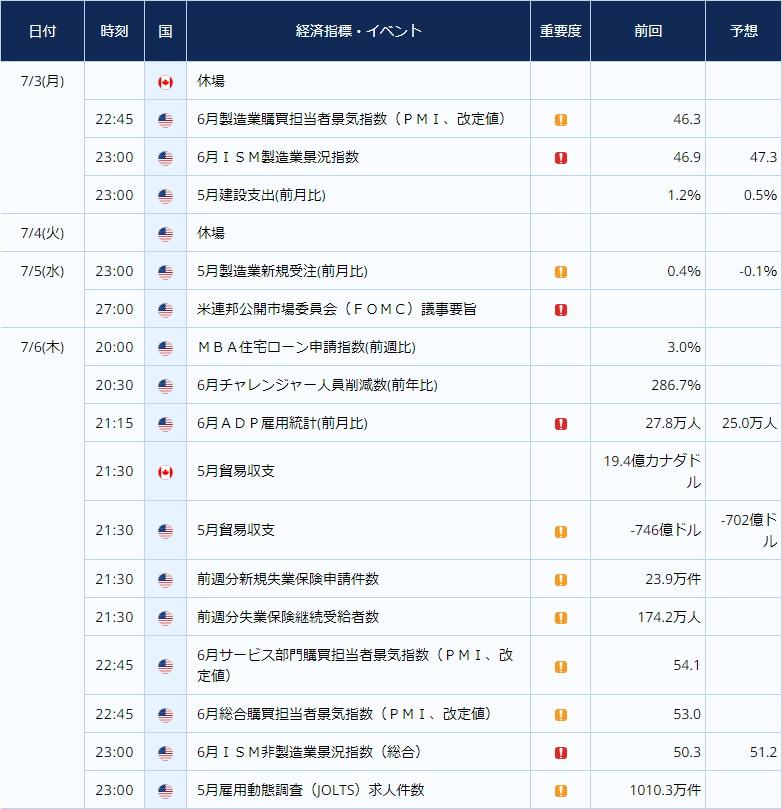782x809 pixels.
Task: Click the orange importance icon beside 製造業新規受注
Action: click(x=561, y=272)
